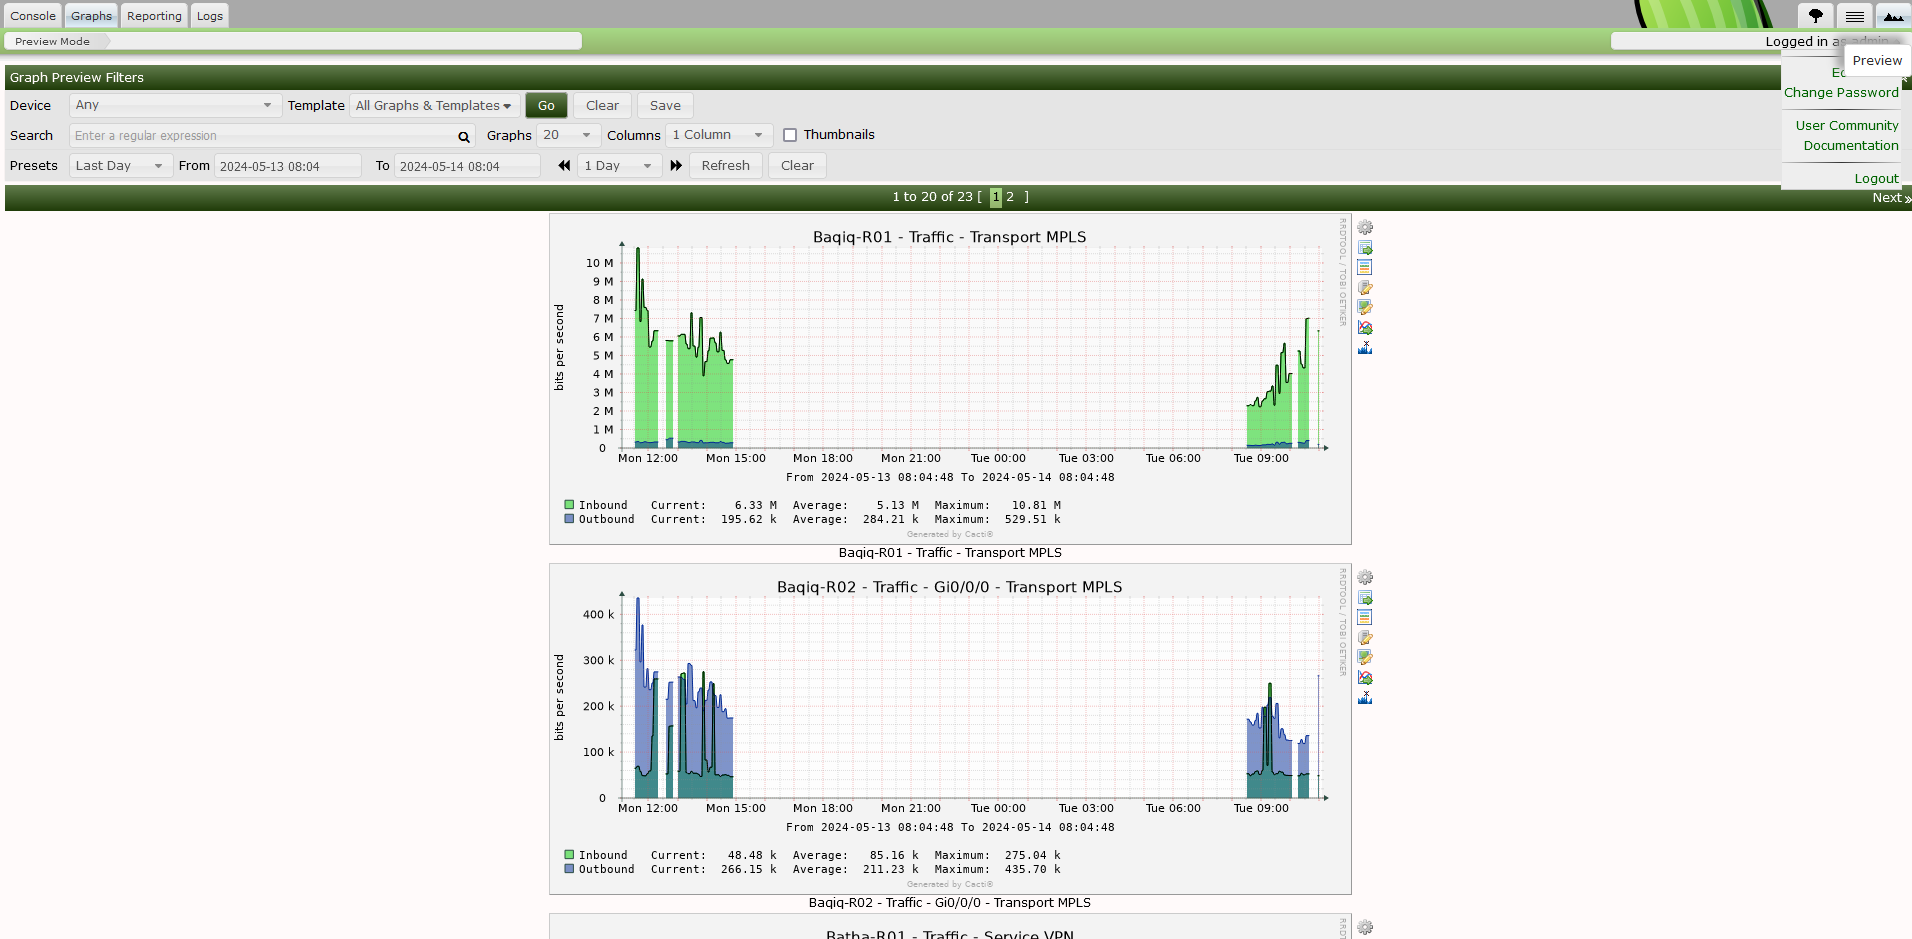
Task: Select Change Password in user menu
Action: [x=1841, y=92]
